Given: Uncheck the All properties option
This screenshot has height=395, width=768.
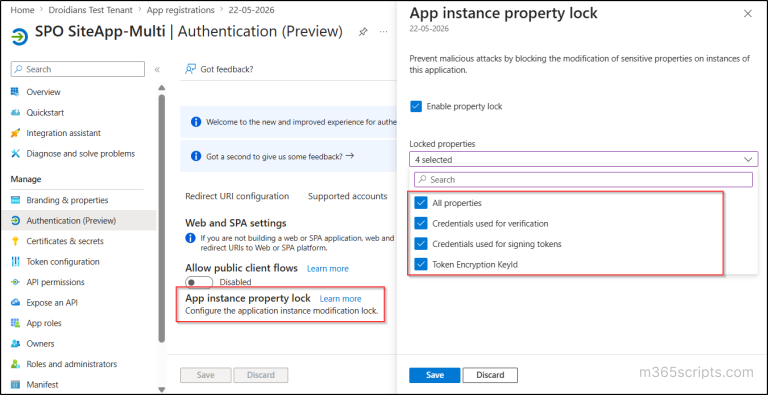Looking at the screenshot, I should (x=421, y=203).
